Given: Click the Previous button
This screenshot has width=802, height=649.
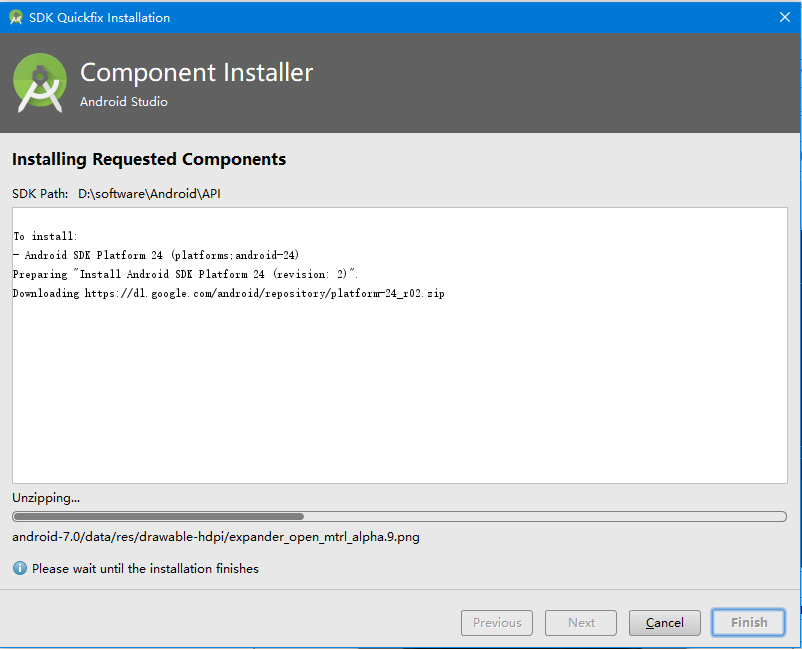Looking at the screenshot, I should 497,623.
